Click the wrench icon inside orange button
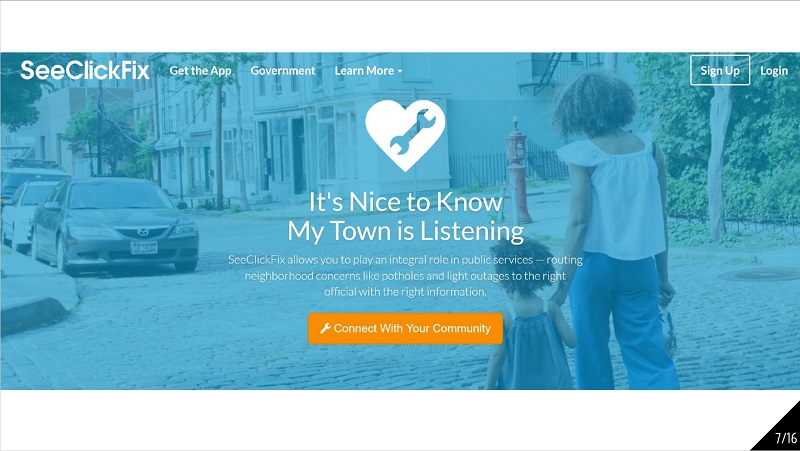Screen dimensions: 800x451 (326, 328)
